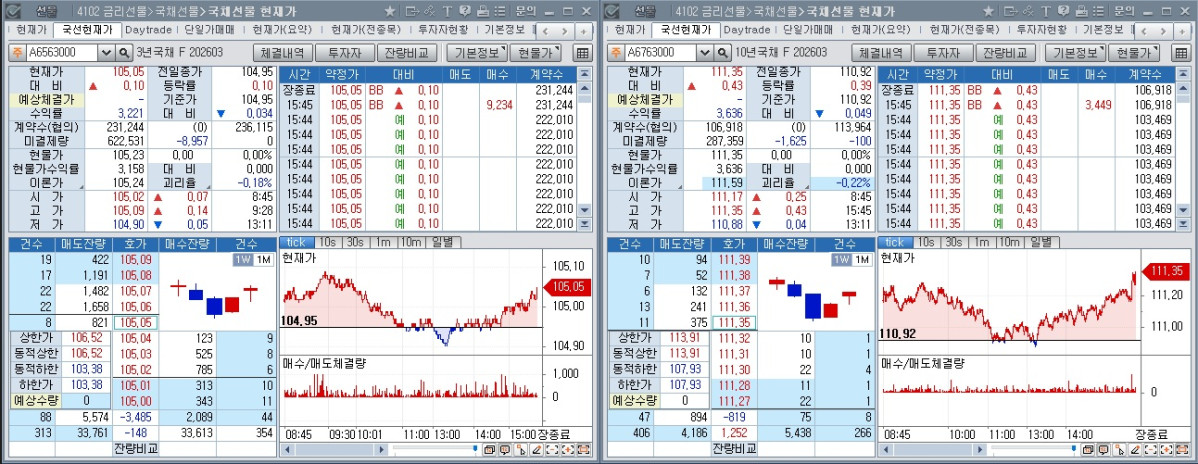
Task: Click the search magnifier next to A6763000
Action: click(723, 53)
